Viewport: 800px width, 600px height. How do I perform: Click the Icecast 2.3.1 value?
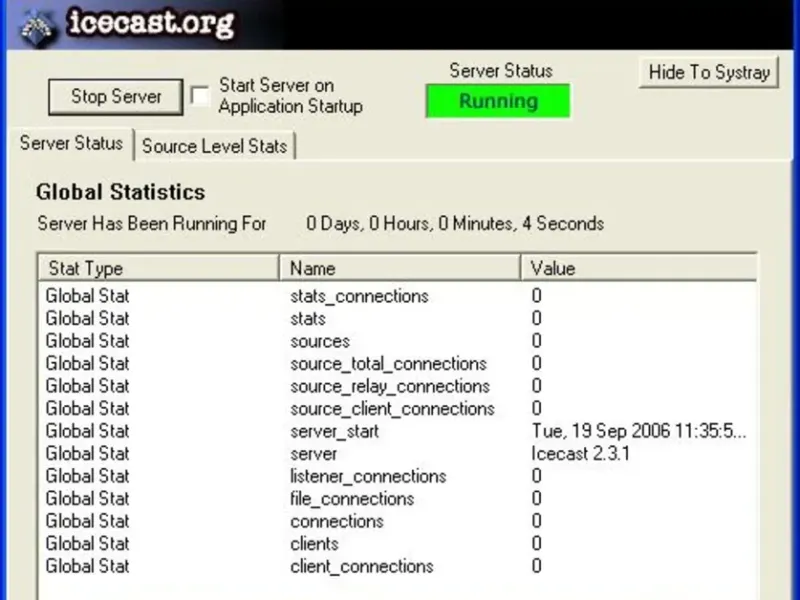(x=581, y=454)
